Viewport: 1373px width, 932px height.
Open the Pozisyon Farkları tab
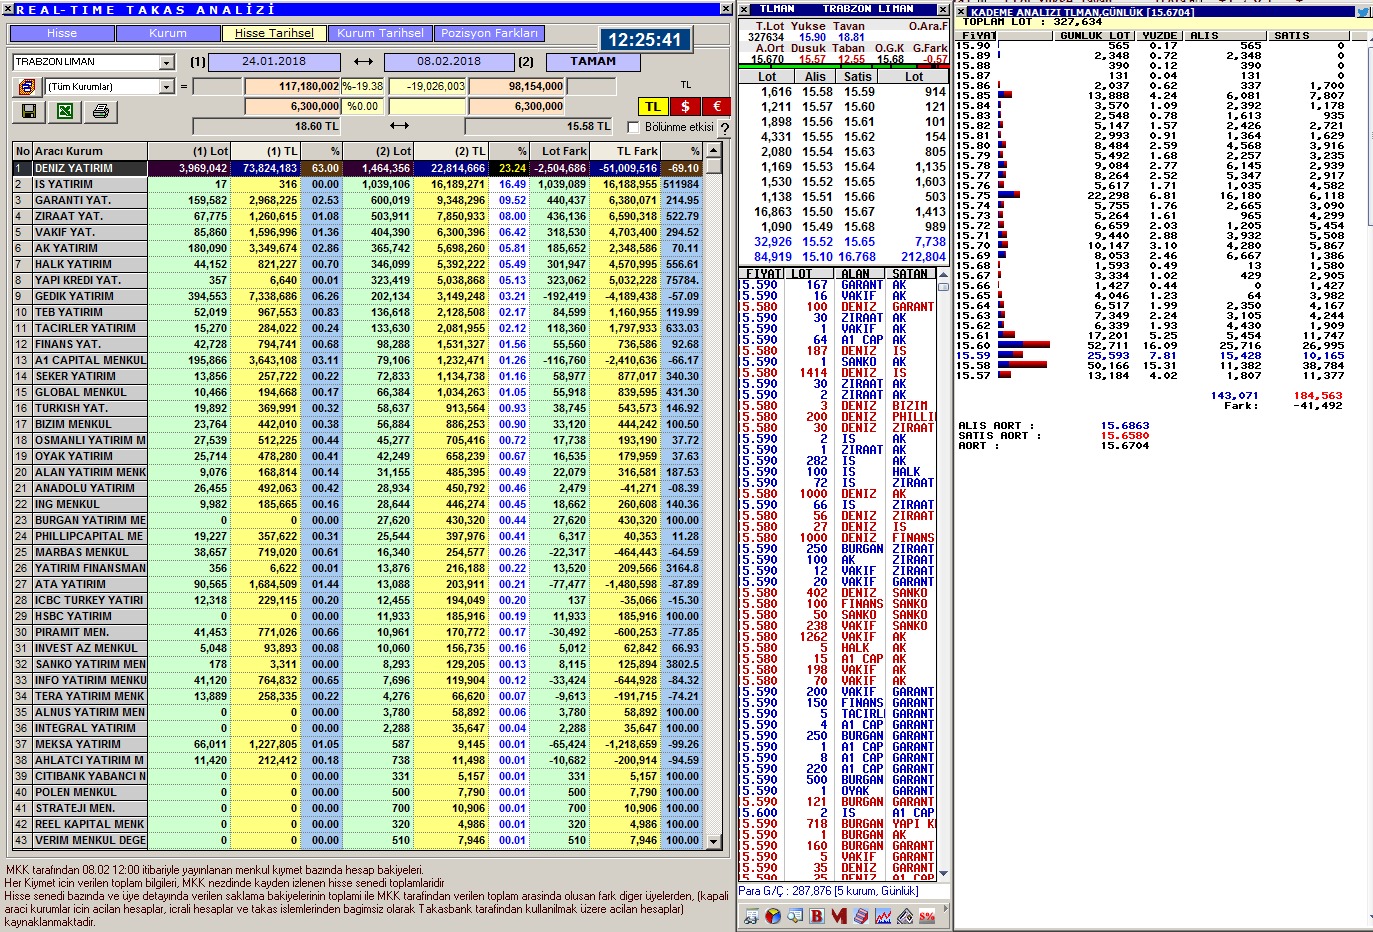coord(490,33)
